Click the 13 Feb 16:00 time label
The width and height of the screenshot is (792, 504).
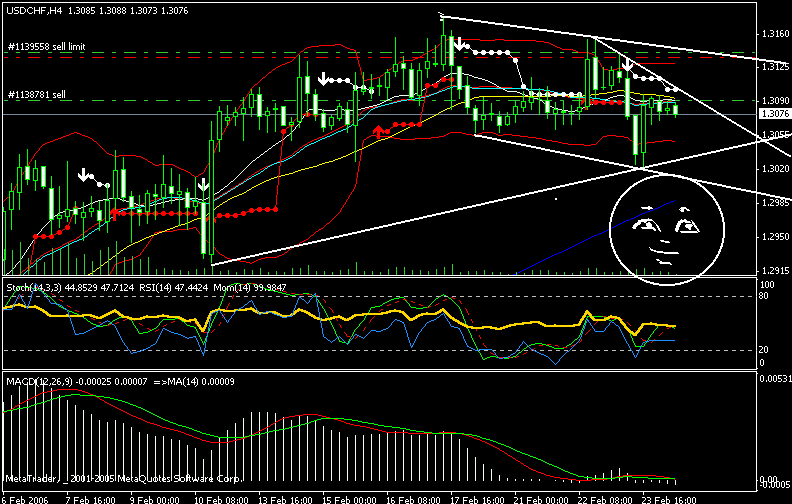286,500
